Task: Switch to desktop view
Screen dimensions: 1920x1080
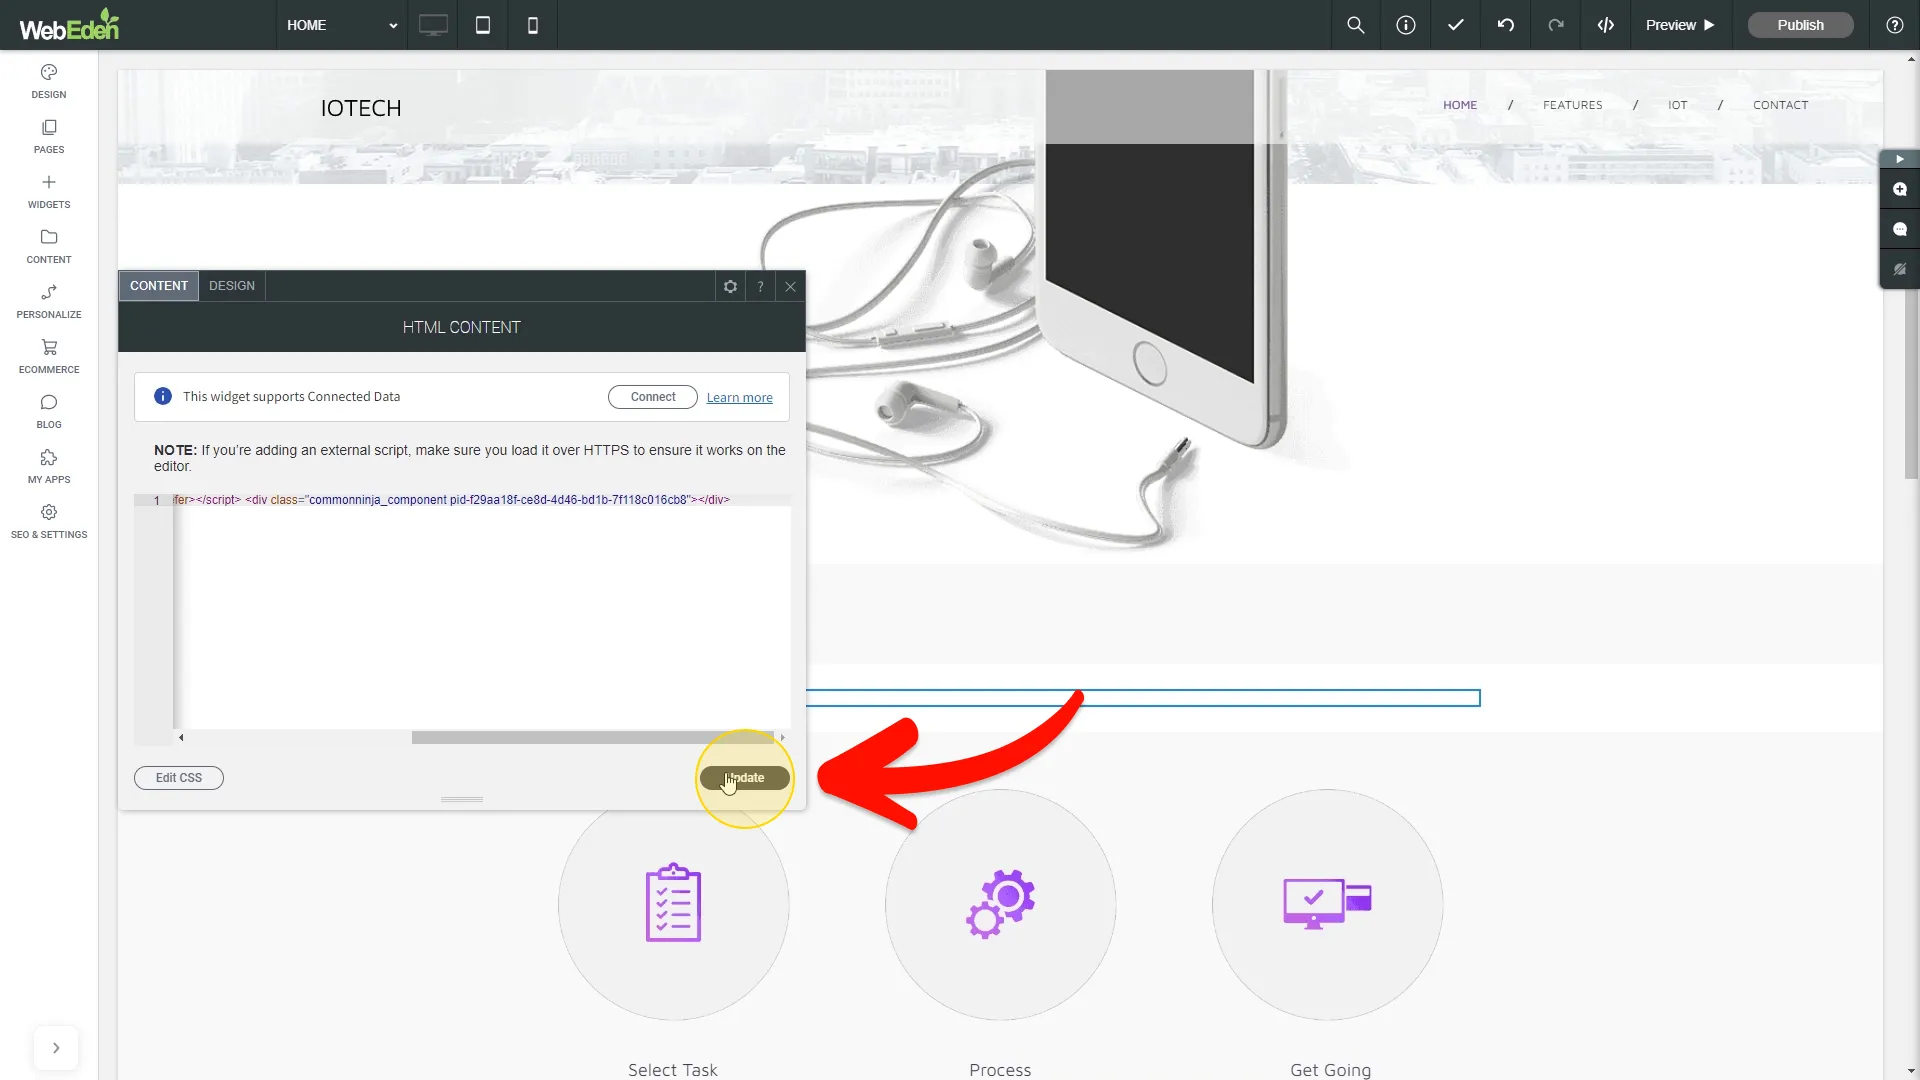Action: coord(433,25)
